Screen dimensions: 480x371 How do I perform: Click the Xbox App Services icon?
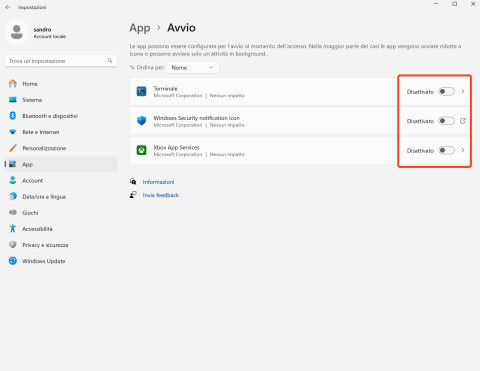pos(142,150)
